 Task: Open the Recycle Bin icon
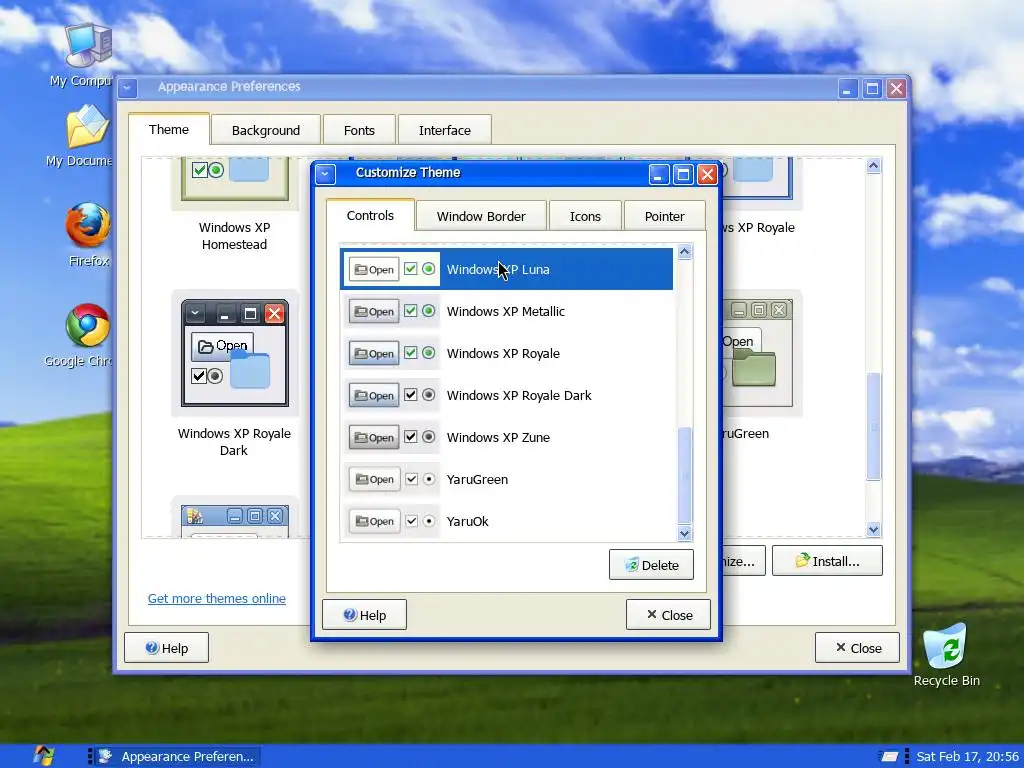coord(946,646)
